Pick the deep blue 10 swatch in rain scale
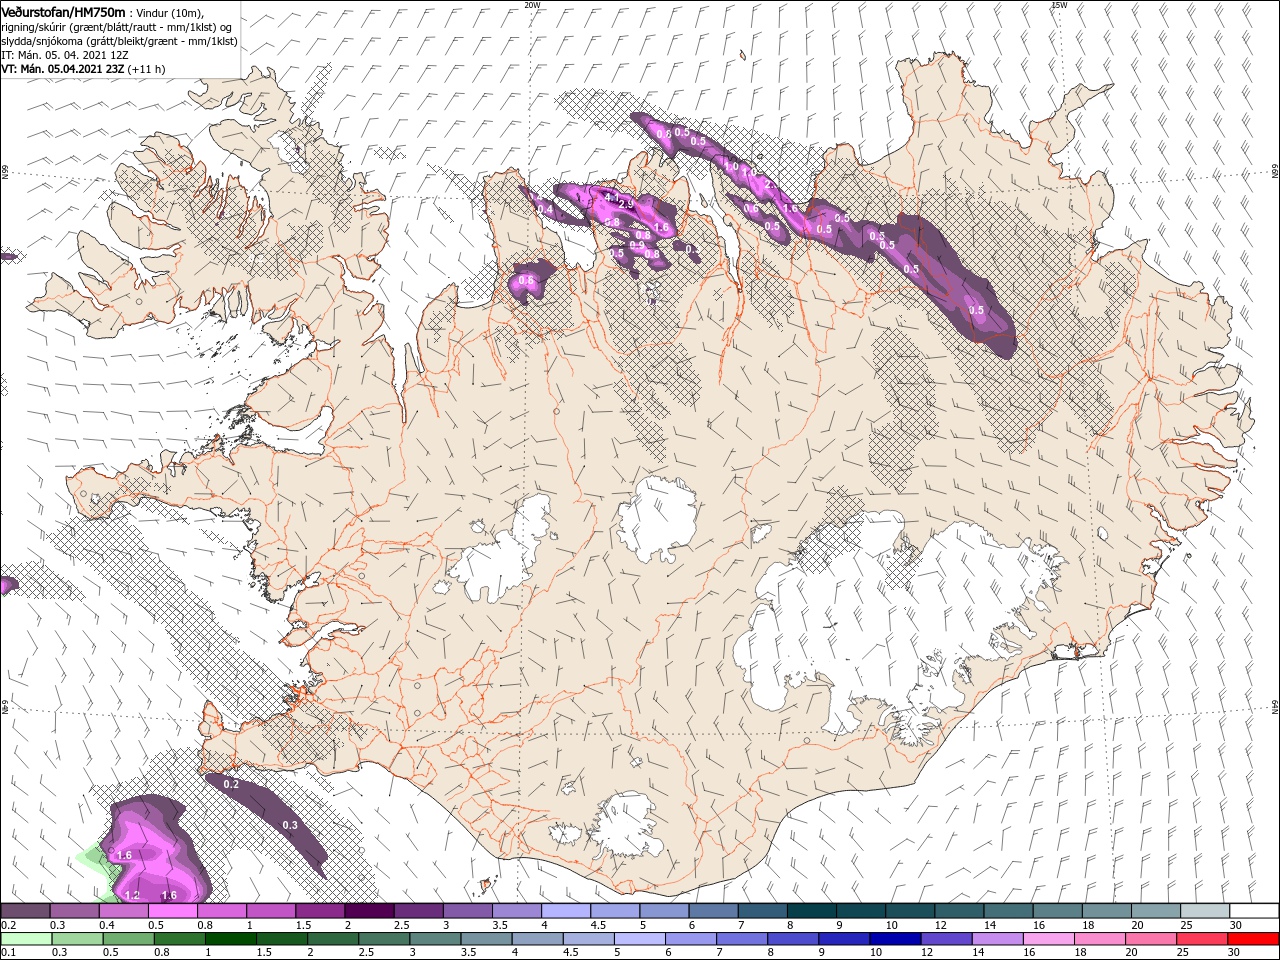This screenshot has height=960, width=1280. 893,939
